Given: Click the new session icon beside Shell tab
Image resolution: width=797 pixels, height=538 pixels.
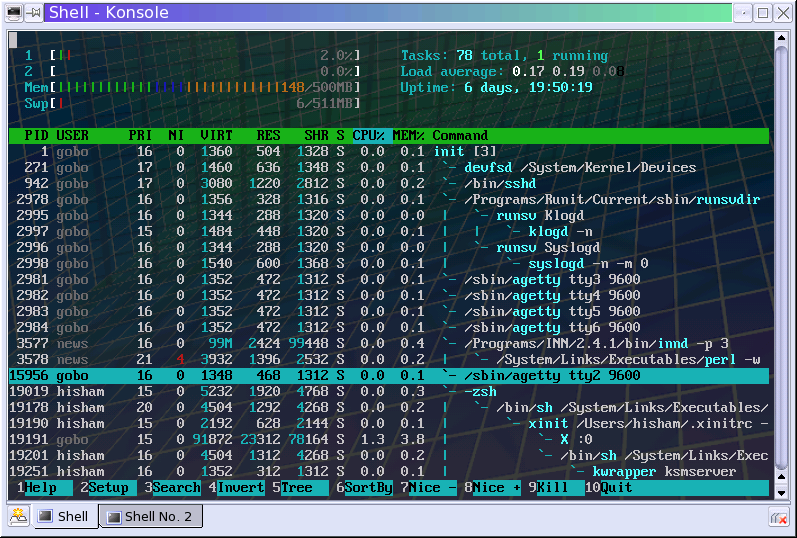Looking at the screenshot, I should coord(19,516).
